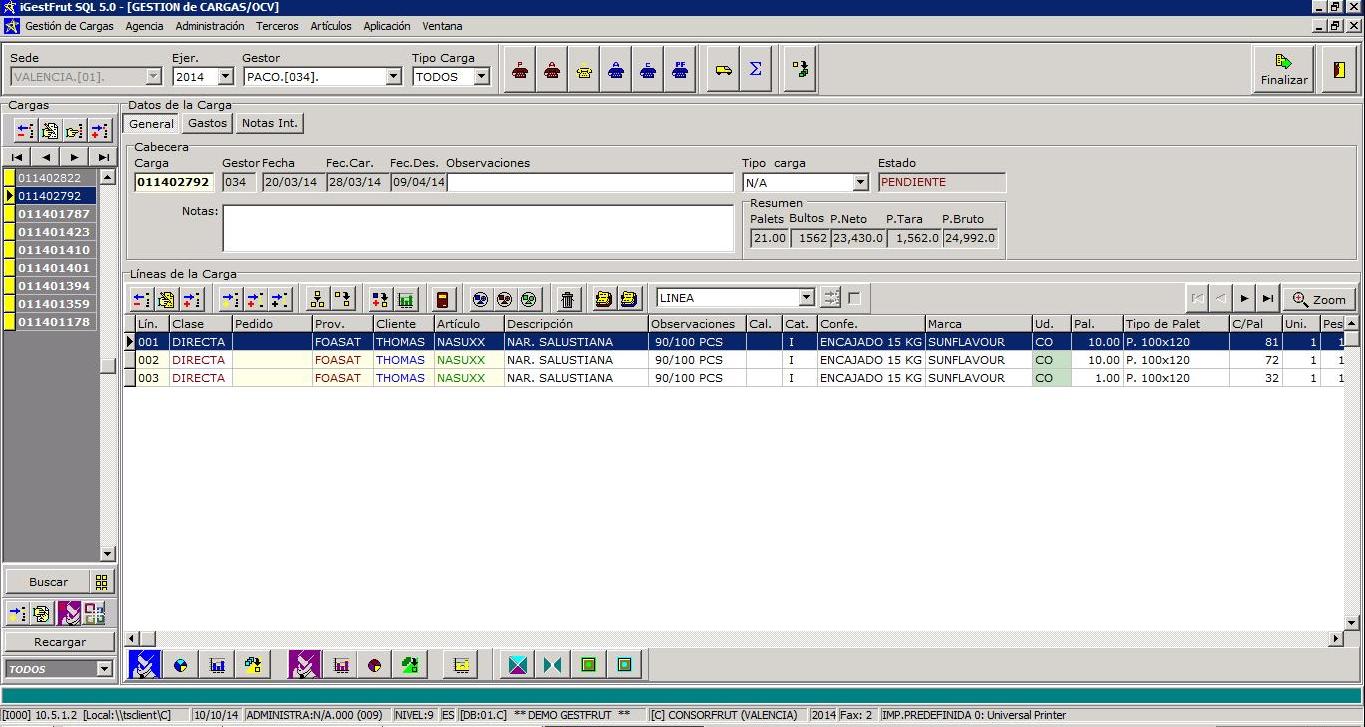Open the Gestor dropdown showing PACO.[034]

point(393,77)
